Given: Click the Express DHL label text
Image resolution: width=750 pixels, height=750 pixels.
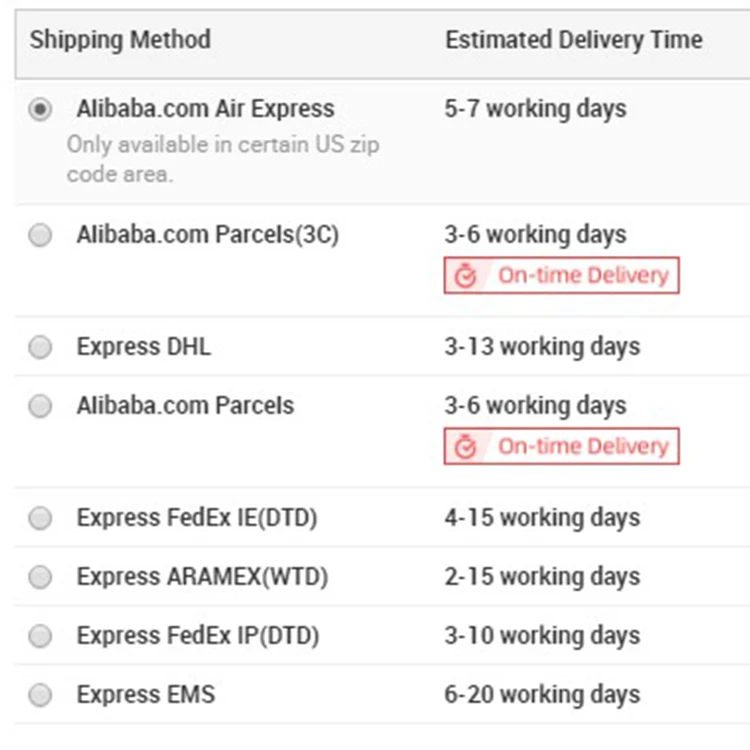Looking at the screenshot, I should coord(143,347).
